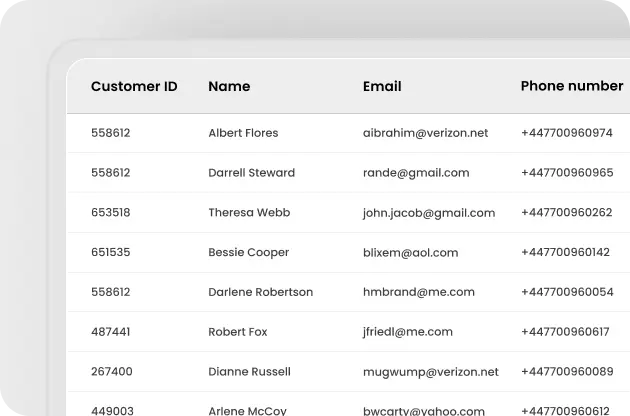This screenshot has height=416, width=630.
Task: Select phone number +447700960617
Action: pyautogui.click(x=565, y=332)
